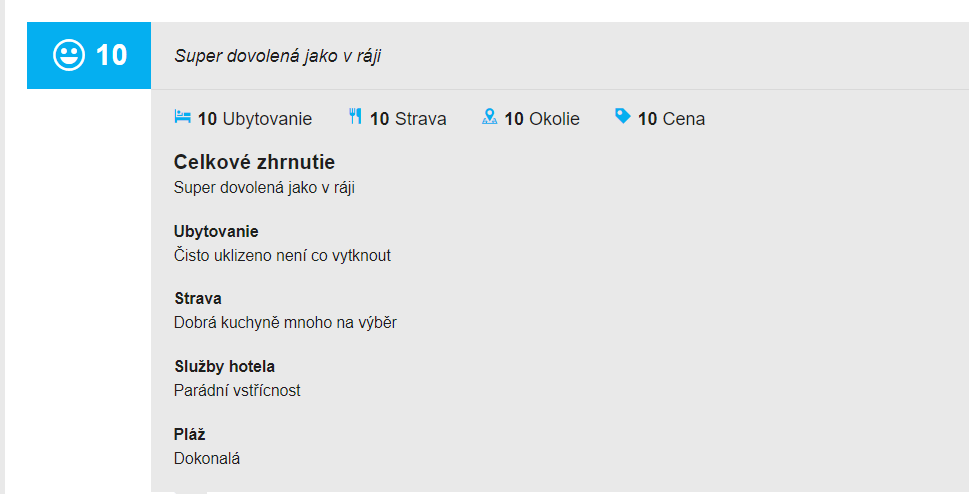Viewport: 969px width, 494px height.
Task: Click the smiley face icon in blue badge
Action: point(69,56)
